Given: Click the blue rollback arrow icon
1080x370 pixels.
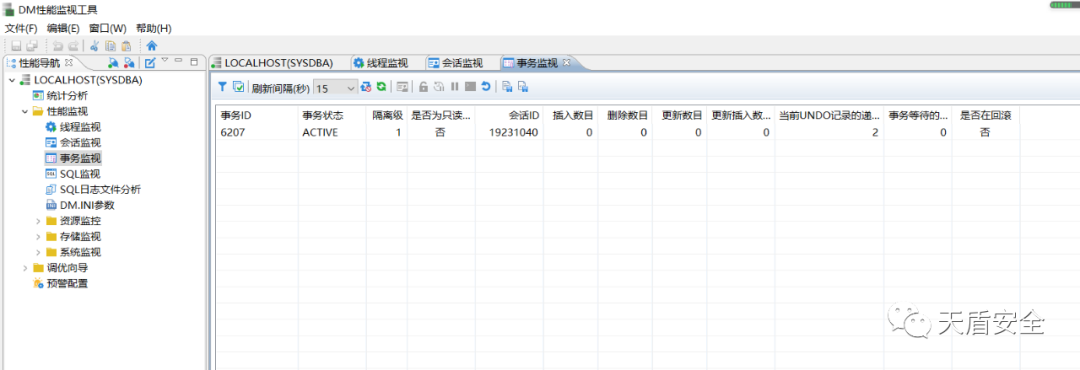Looking at the screenshot, I should (x=486, y=87).
